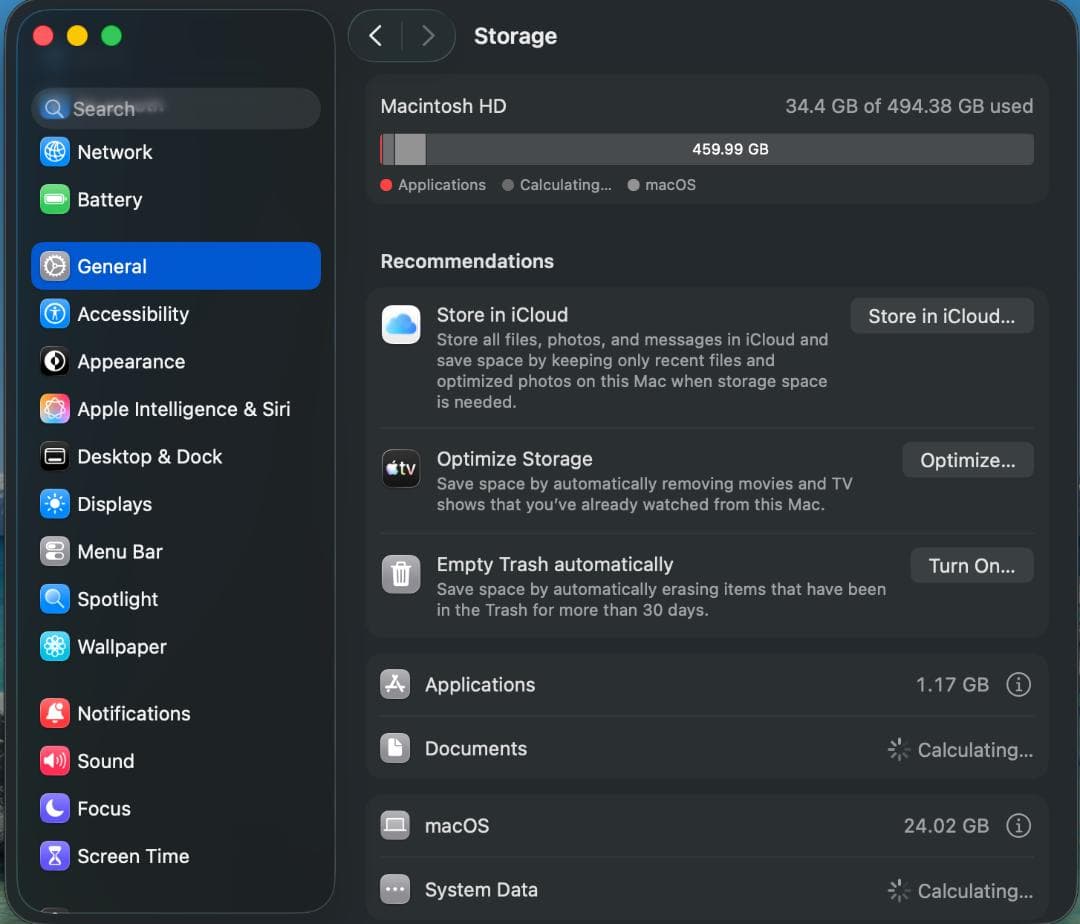This screenshot has width=1080, height=924.
Task: Go back with the left chevron
Action: pos(375,36)
